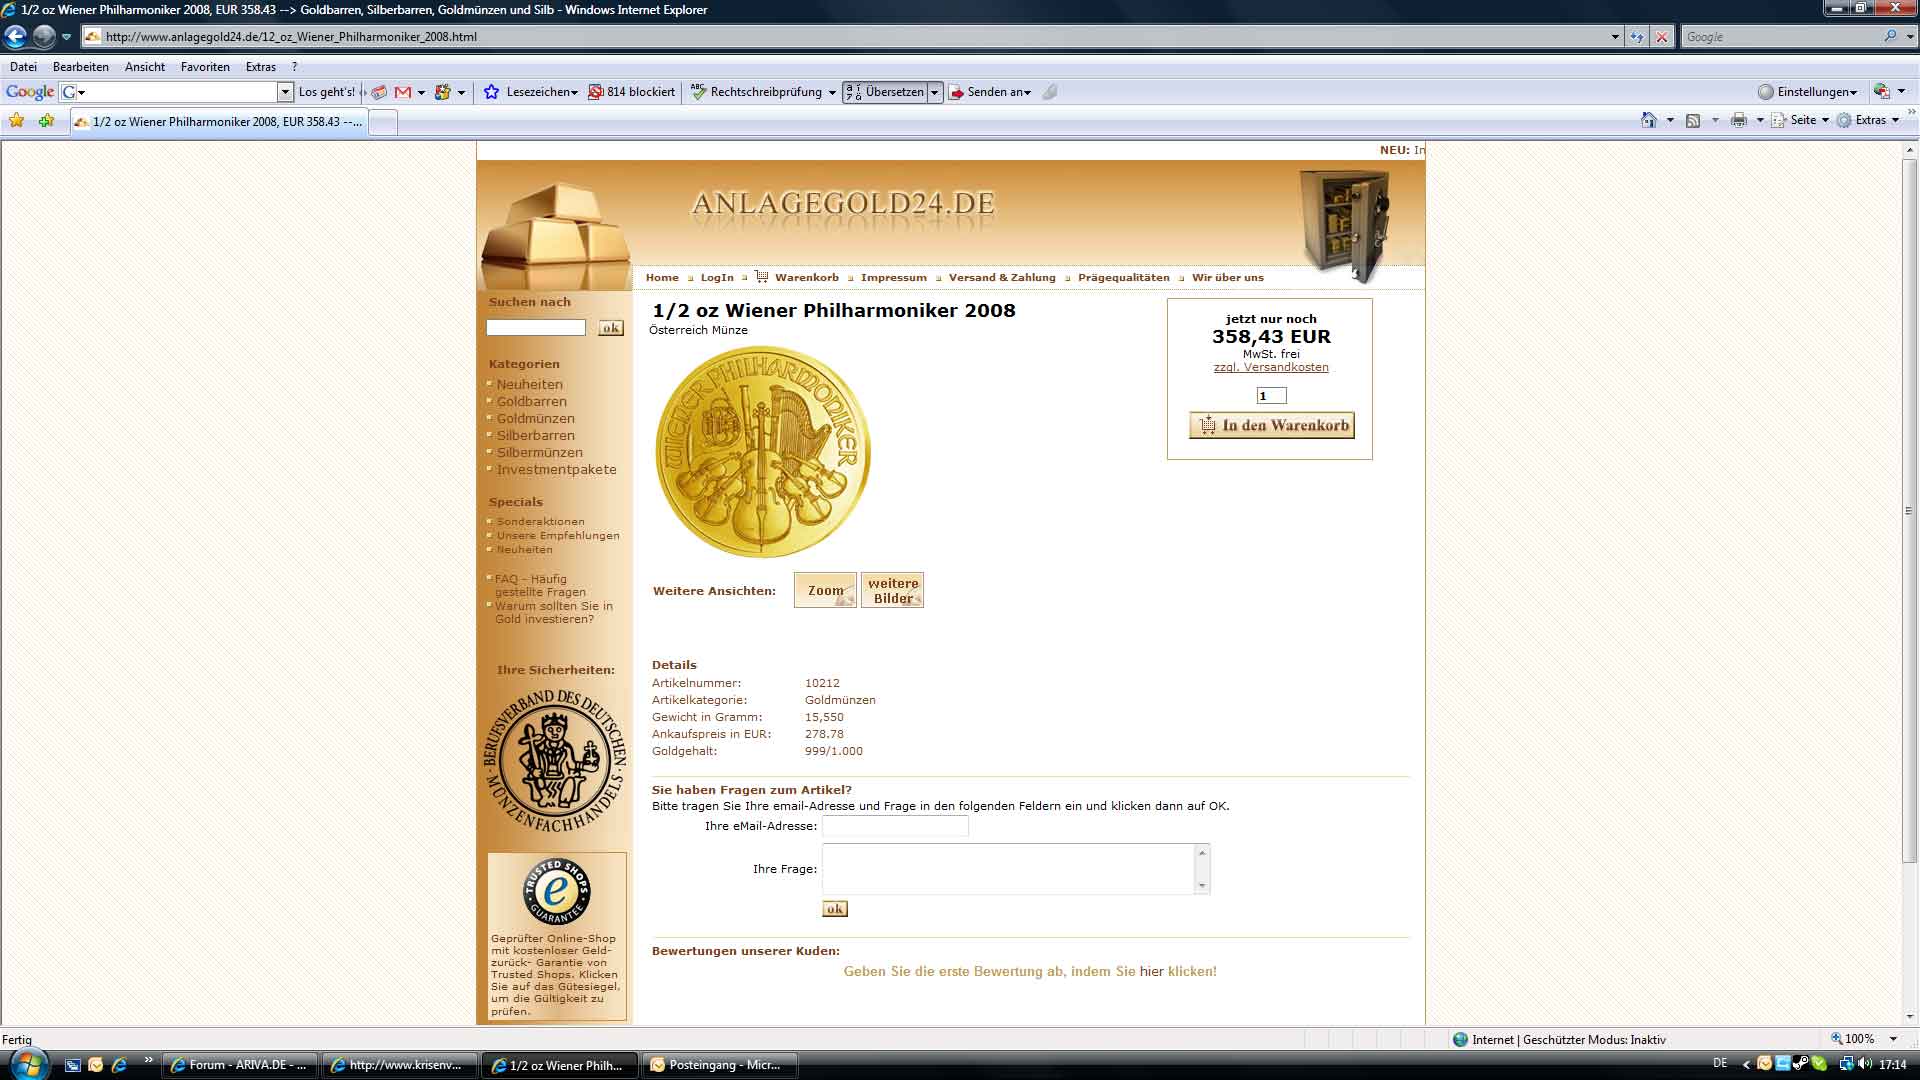The width and height of the screenshot is (1920, 1080).
Task: Expand the Einstellungen dropdown
Action: 1815,92
